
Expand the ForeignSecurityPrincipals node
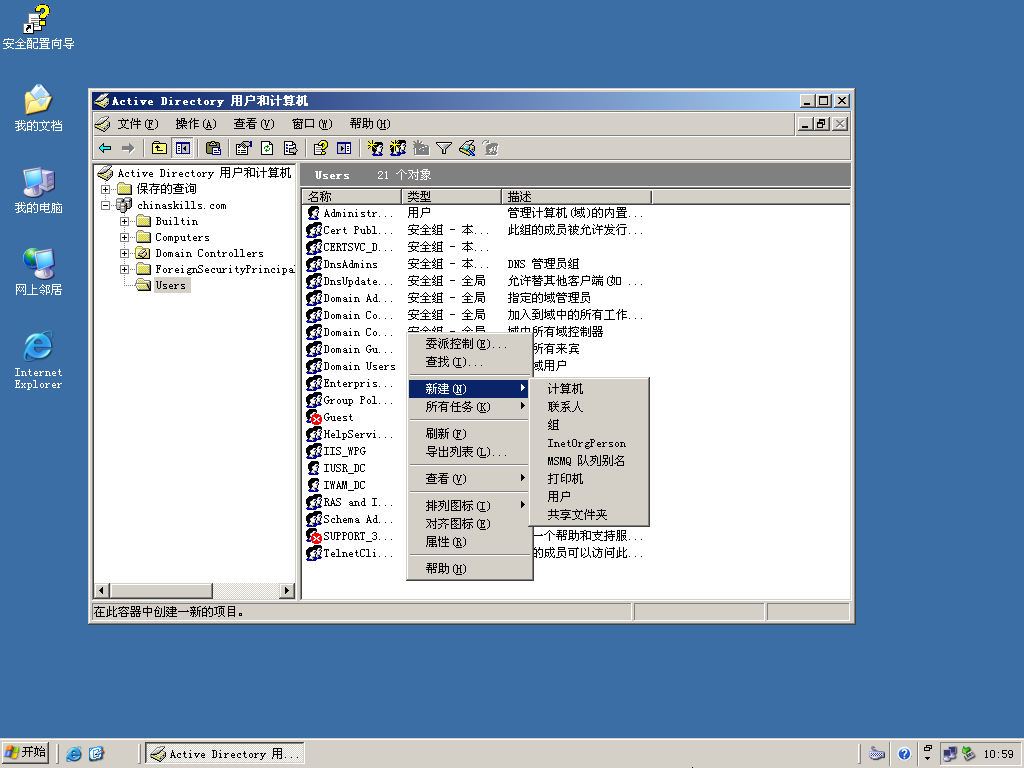click(x=124, y=269)
